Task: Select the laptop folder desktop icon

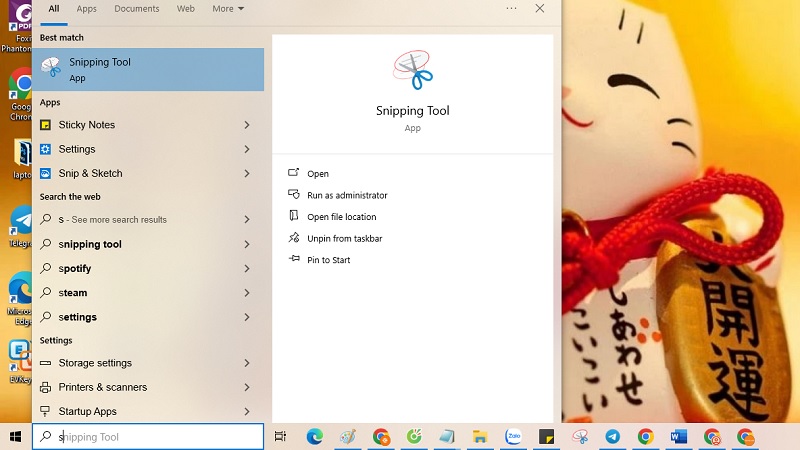Action: pos(22,159)
